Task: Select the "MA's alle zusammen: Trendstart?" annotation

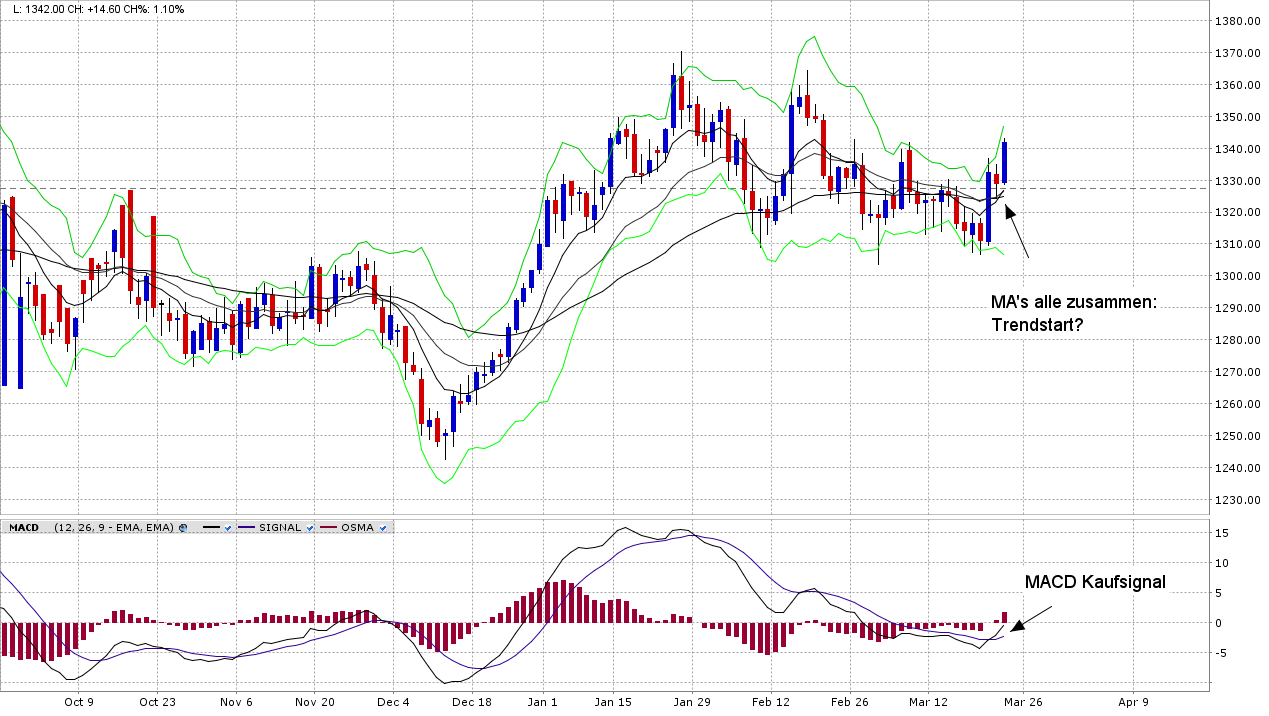Action: coord(1073,313)
